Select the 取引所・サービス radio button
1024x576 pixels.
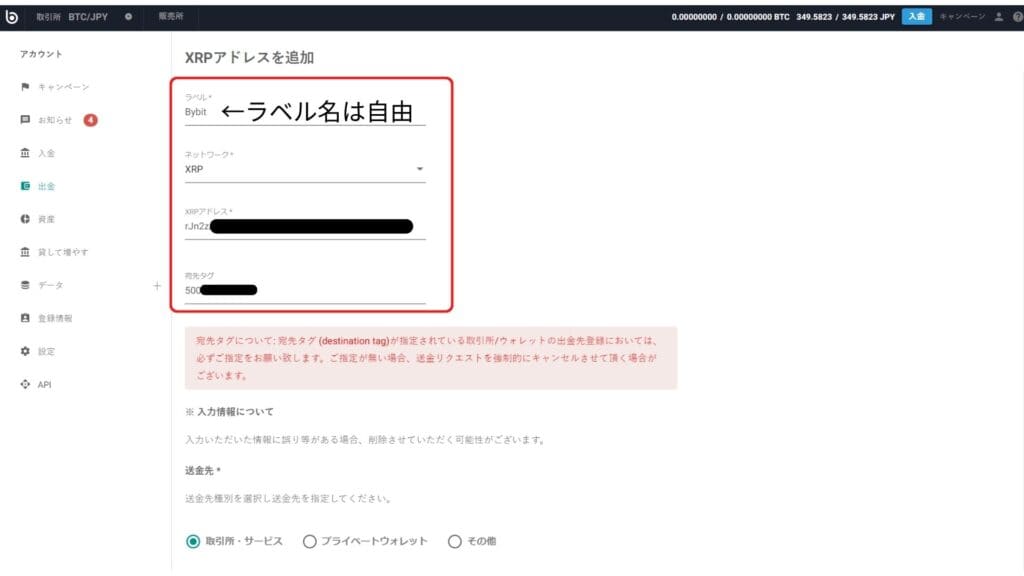click(x=193, y=541)
